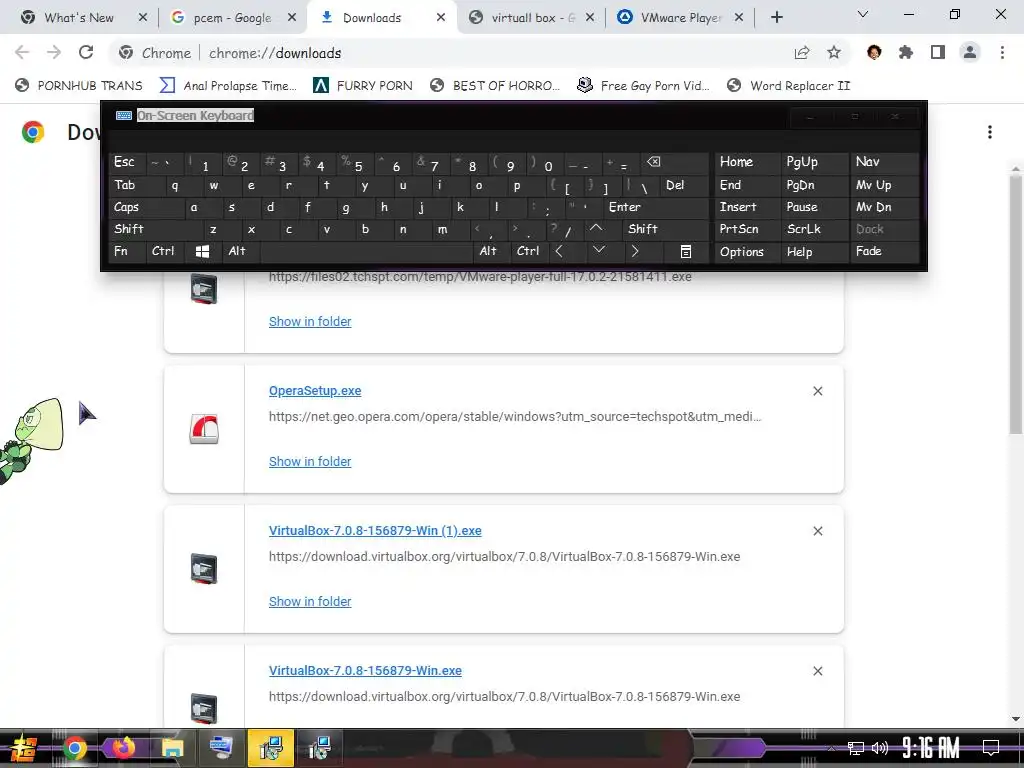Remove VirtualBox-7.0.8-156879-Win (1).exe from list
Image resolution: width=1024 pixels, height=768 pixels.
coord(818,531)
